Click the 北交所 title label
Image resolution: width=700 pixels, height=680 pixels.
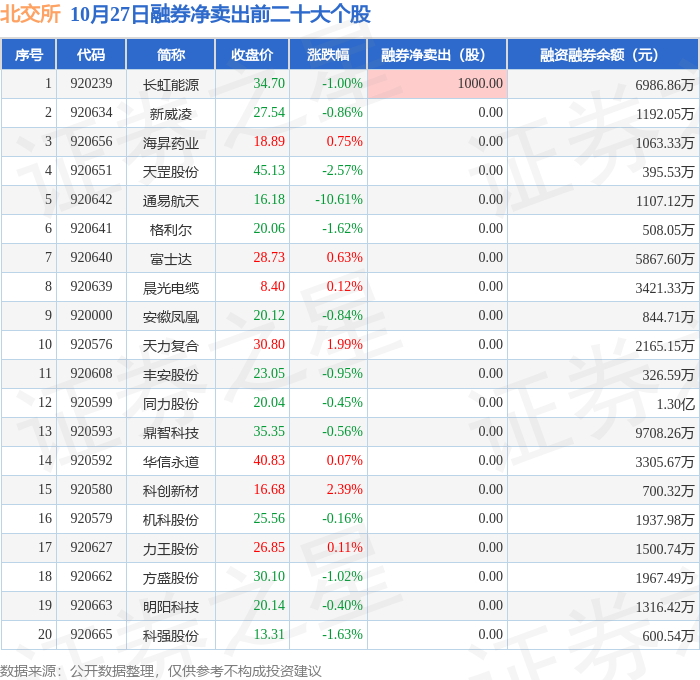pyautogui.click(x=30, y=14)
